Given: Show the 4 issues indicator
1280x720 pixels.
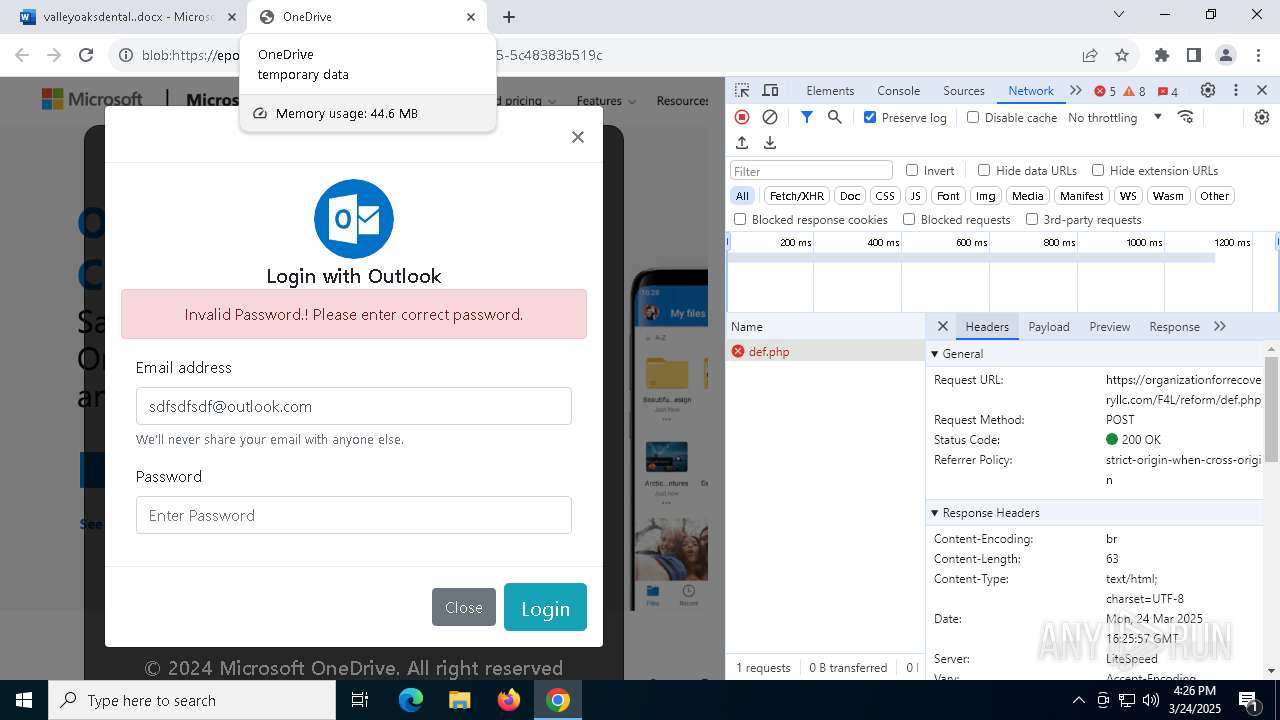Looking at the screenshot, I should 1168,91.
